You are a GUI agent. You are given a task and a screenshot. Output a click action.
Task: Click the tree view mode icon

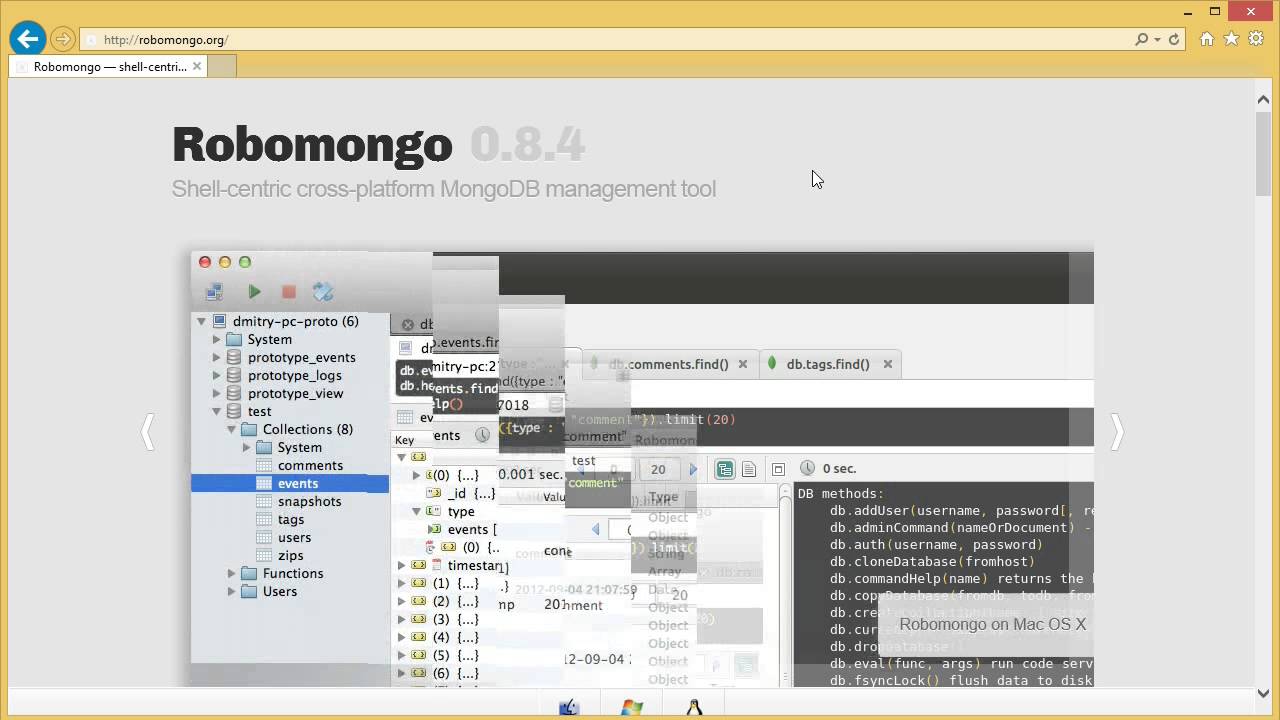click(x=725, y=469)
